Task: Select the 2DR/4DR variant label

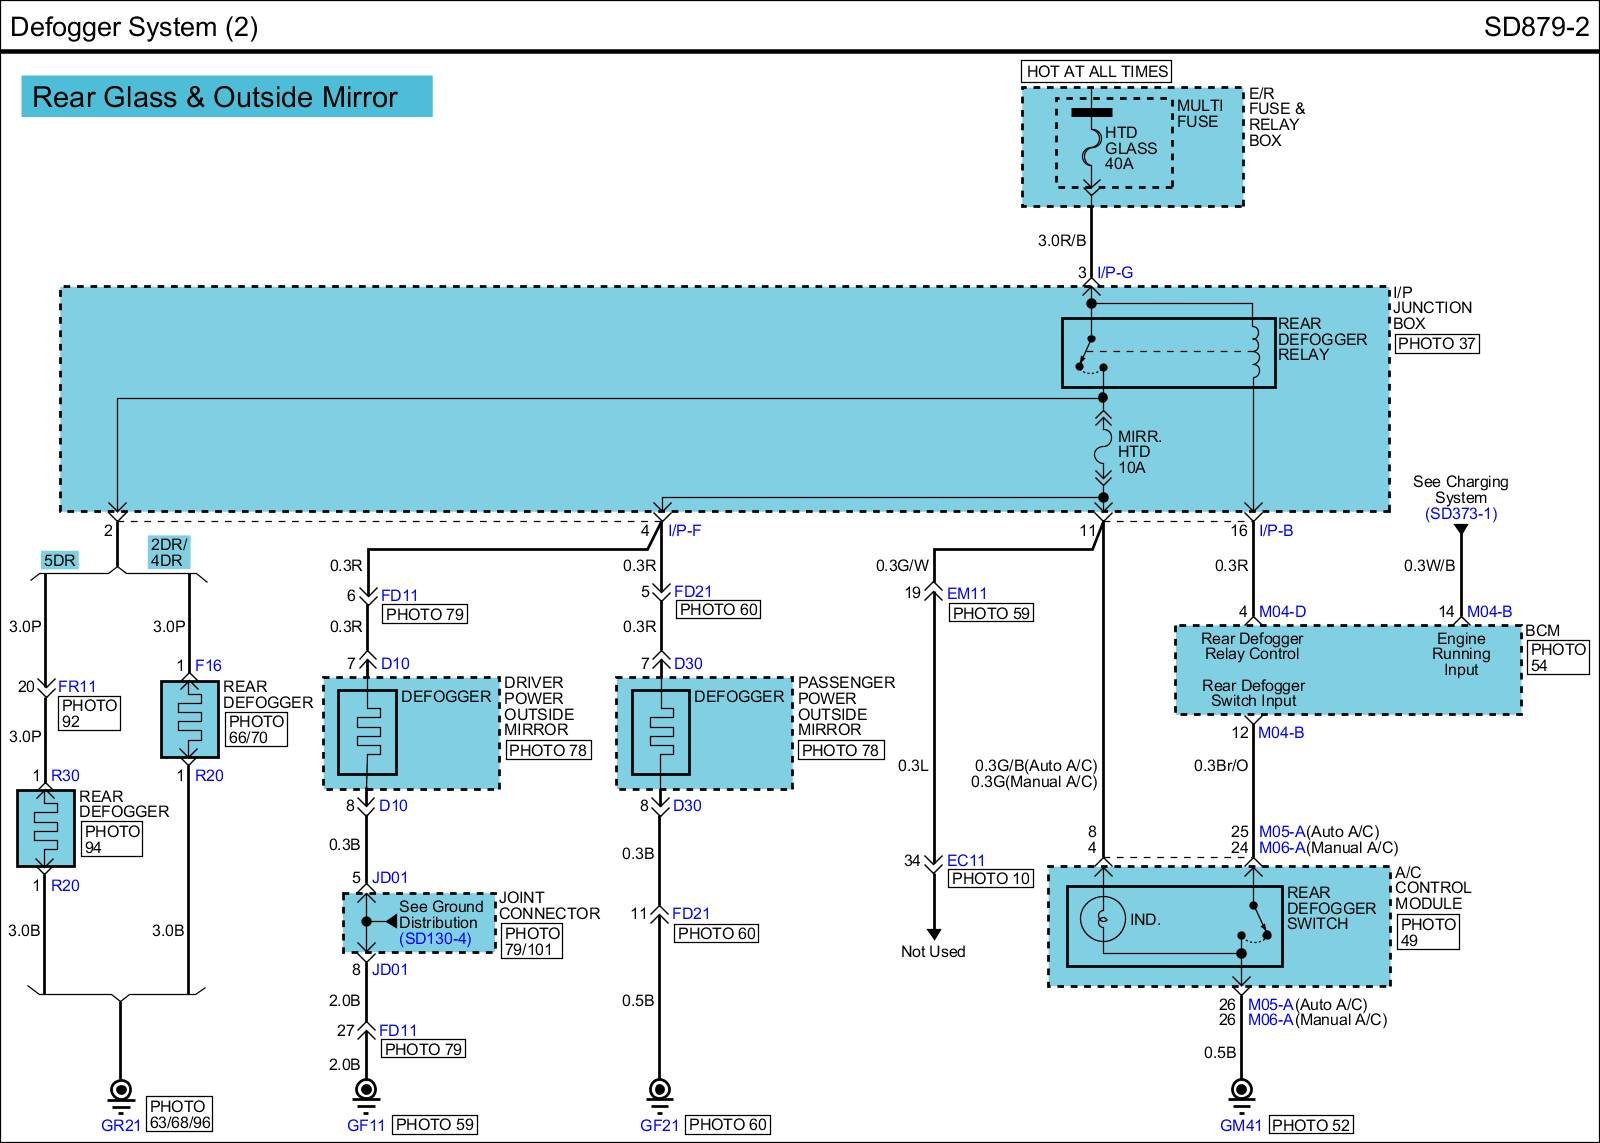Action: tap(167, 552)
